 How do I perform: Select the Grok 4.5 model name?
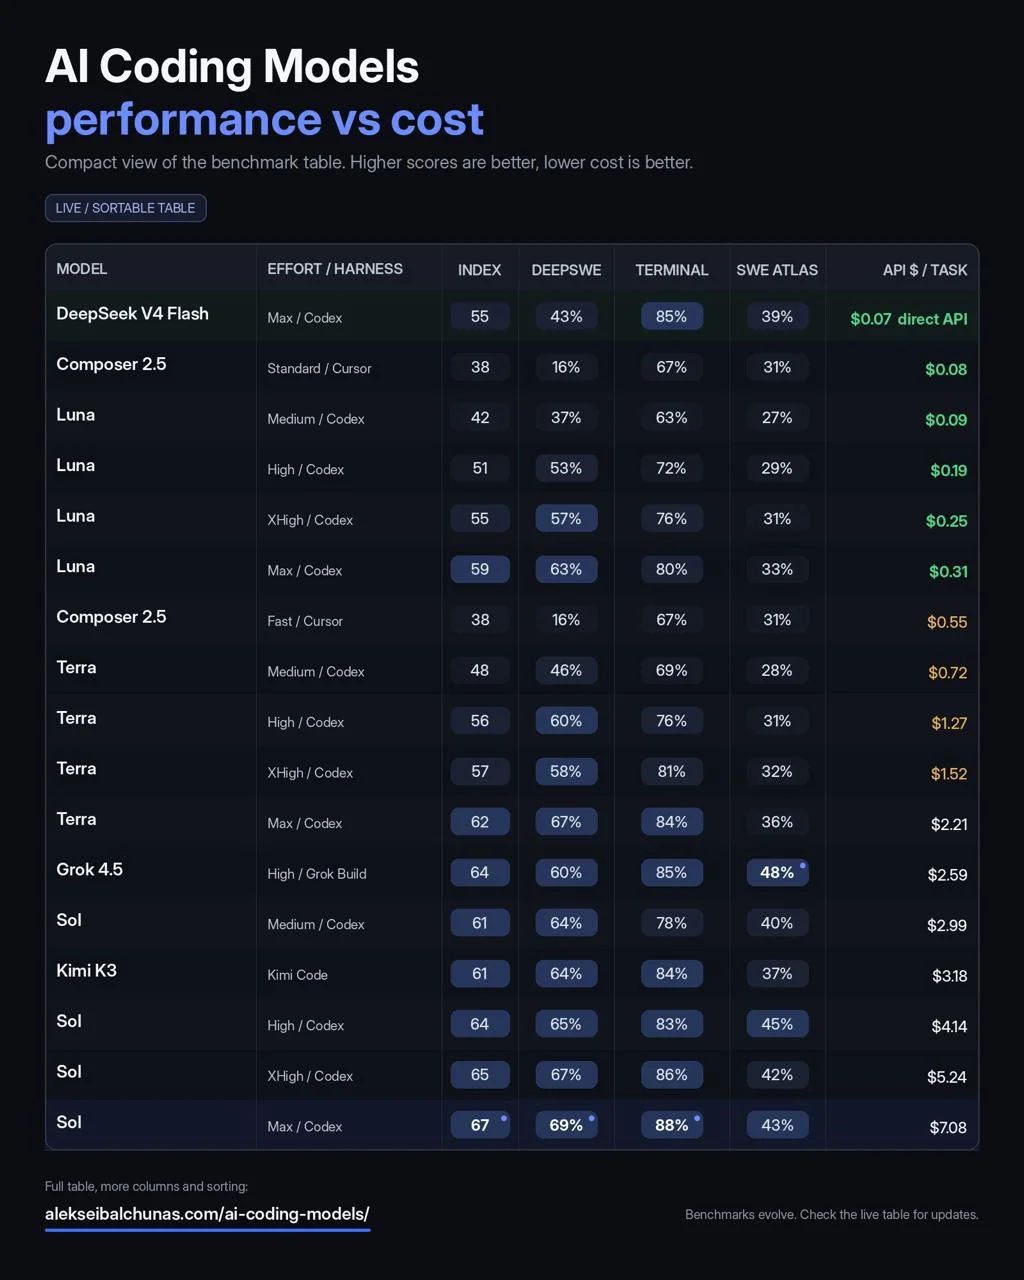[89, 869]
